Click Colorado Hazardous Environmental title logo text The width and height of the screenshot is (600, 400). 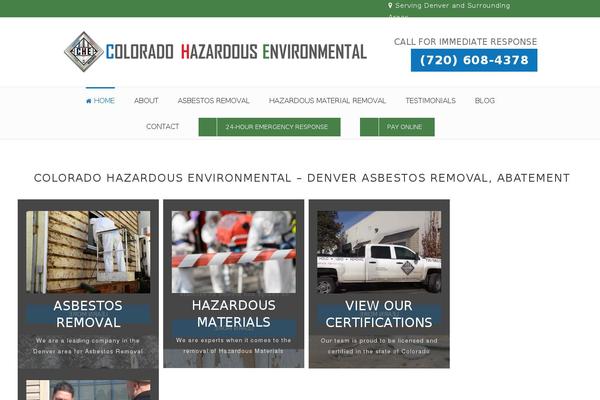click(x=236, y=52)
